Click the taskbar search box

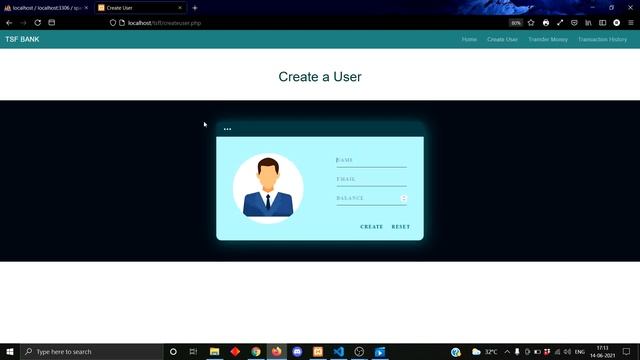coord(92,352)
